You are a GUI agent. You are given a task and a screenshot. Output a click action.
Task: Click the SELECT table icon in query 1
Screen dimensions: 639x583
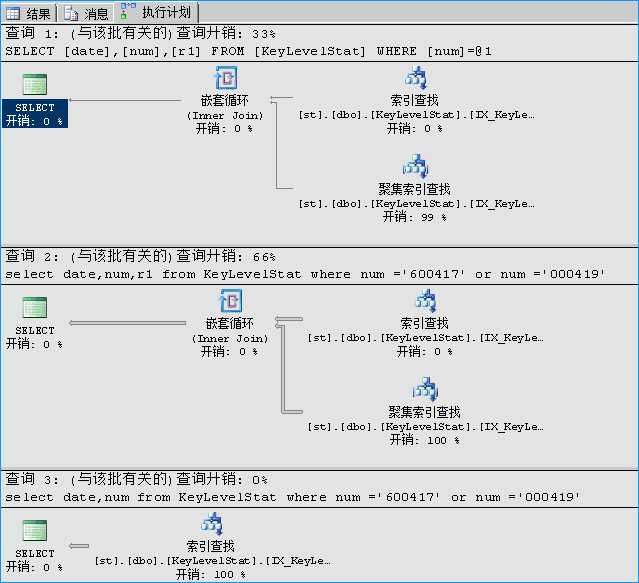coord(35,84)
